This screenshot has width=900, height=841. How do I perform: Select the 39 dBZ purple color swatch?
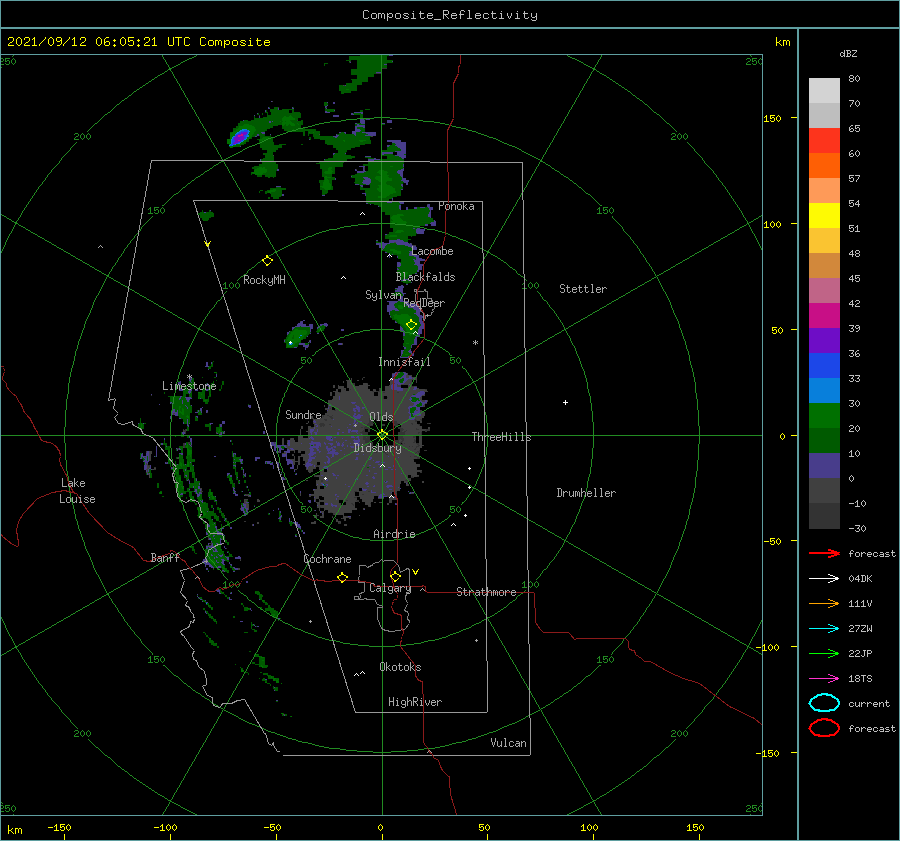(824, 340)
